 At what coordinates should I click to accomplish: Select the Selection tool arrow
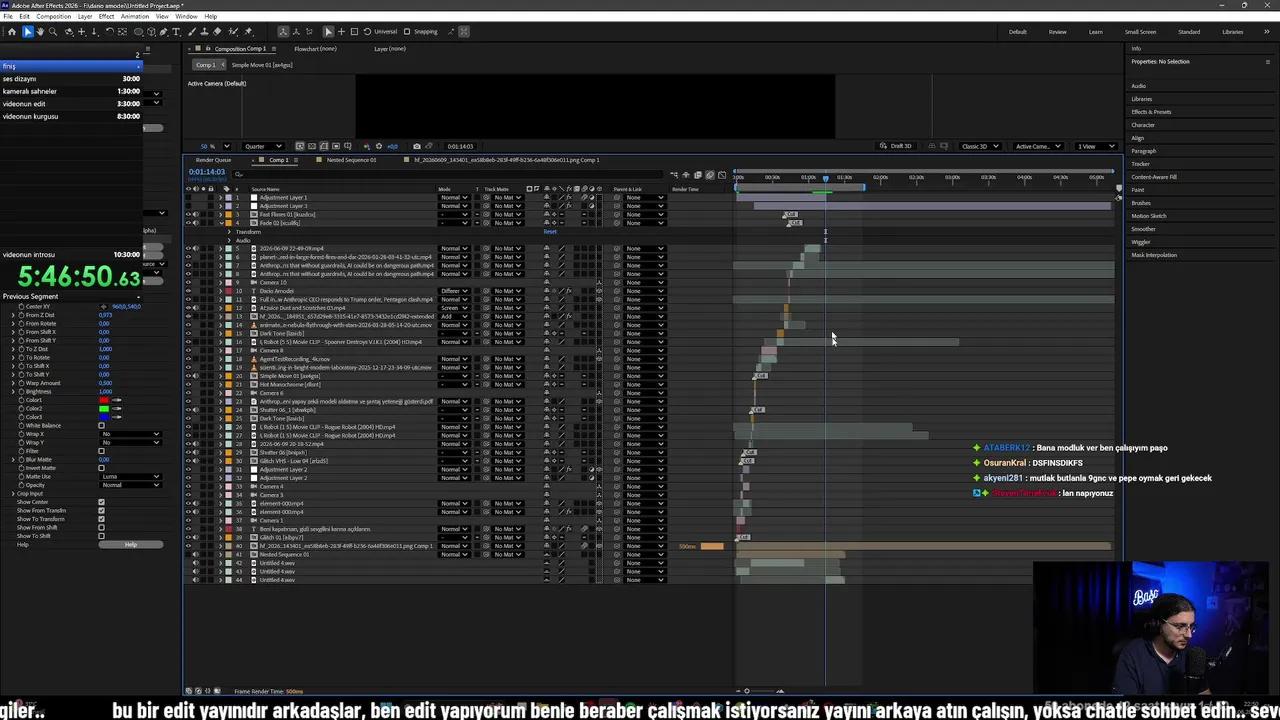pos(27,32)
